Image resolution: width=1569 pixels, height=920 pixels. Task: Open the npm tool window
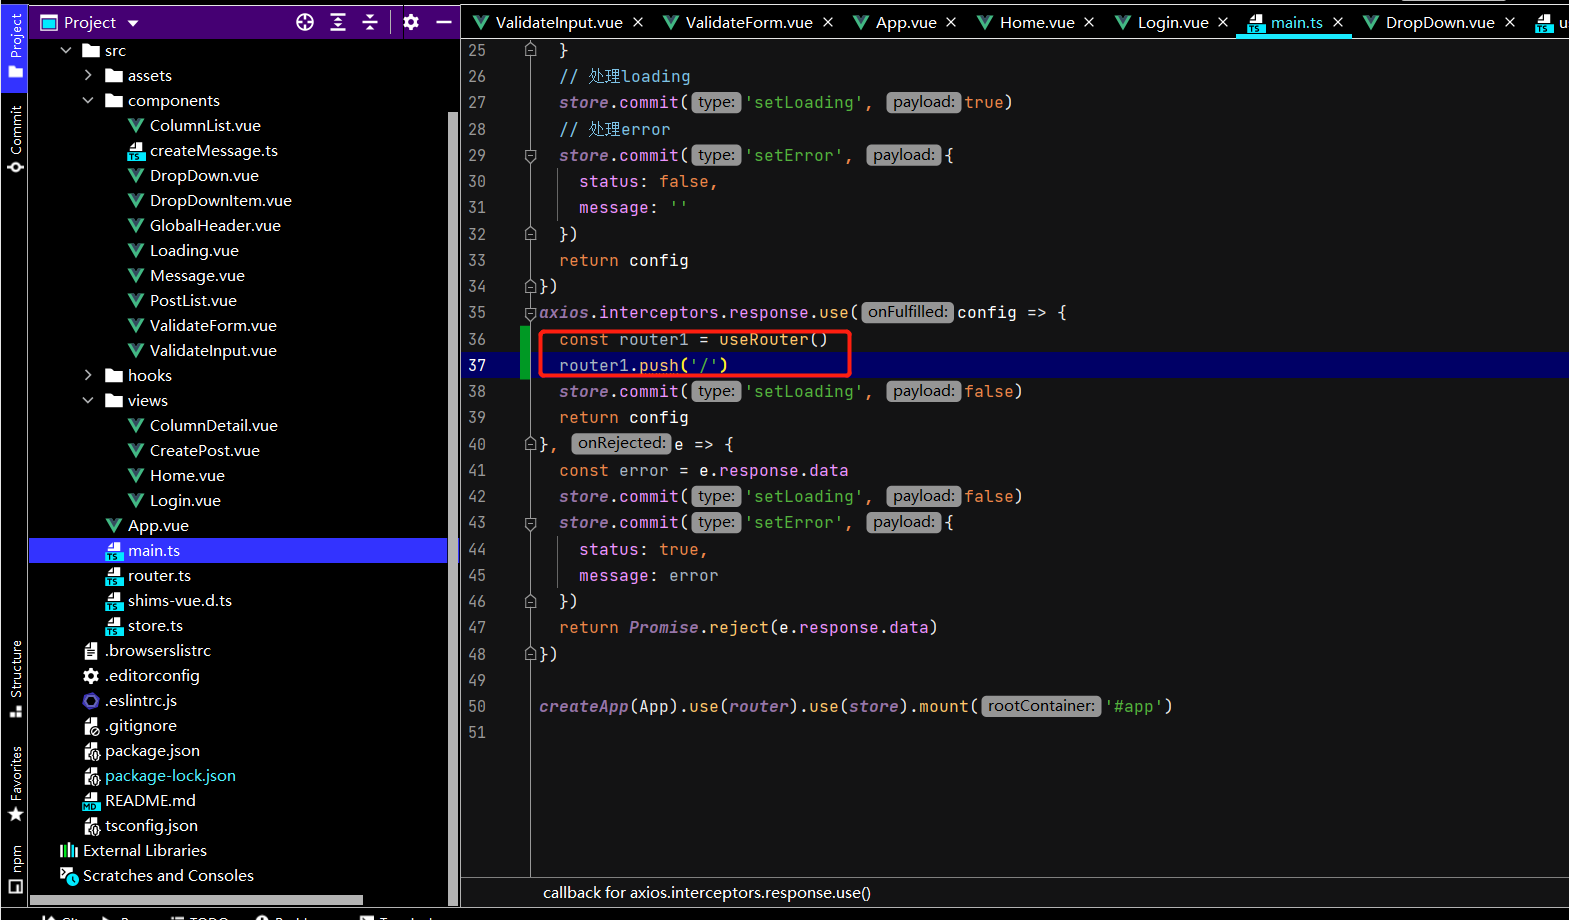[16, 869]
